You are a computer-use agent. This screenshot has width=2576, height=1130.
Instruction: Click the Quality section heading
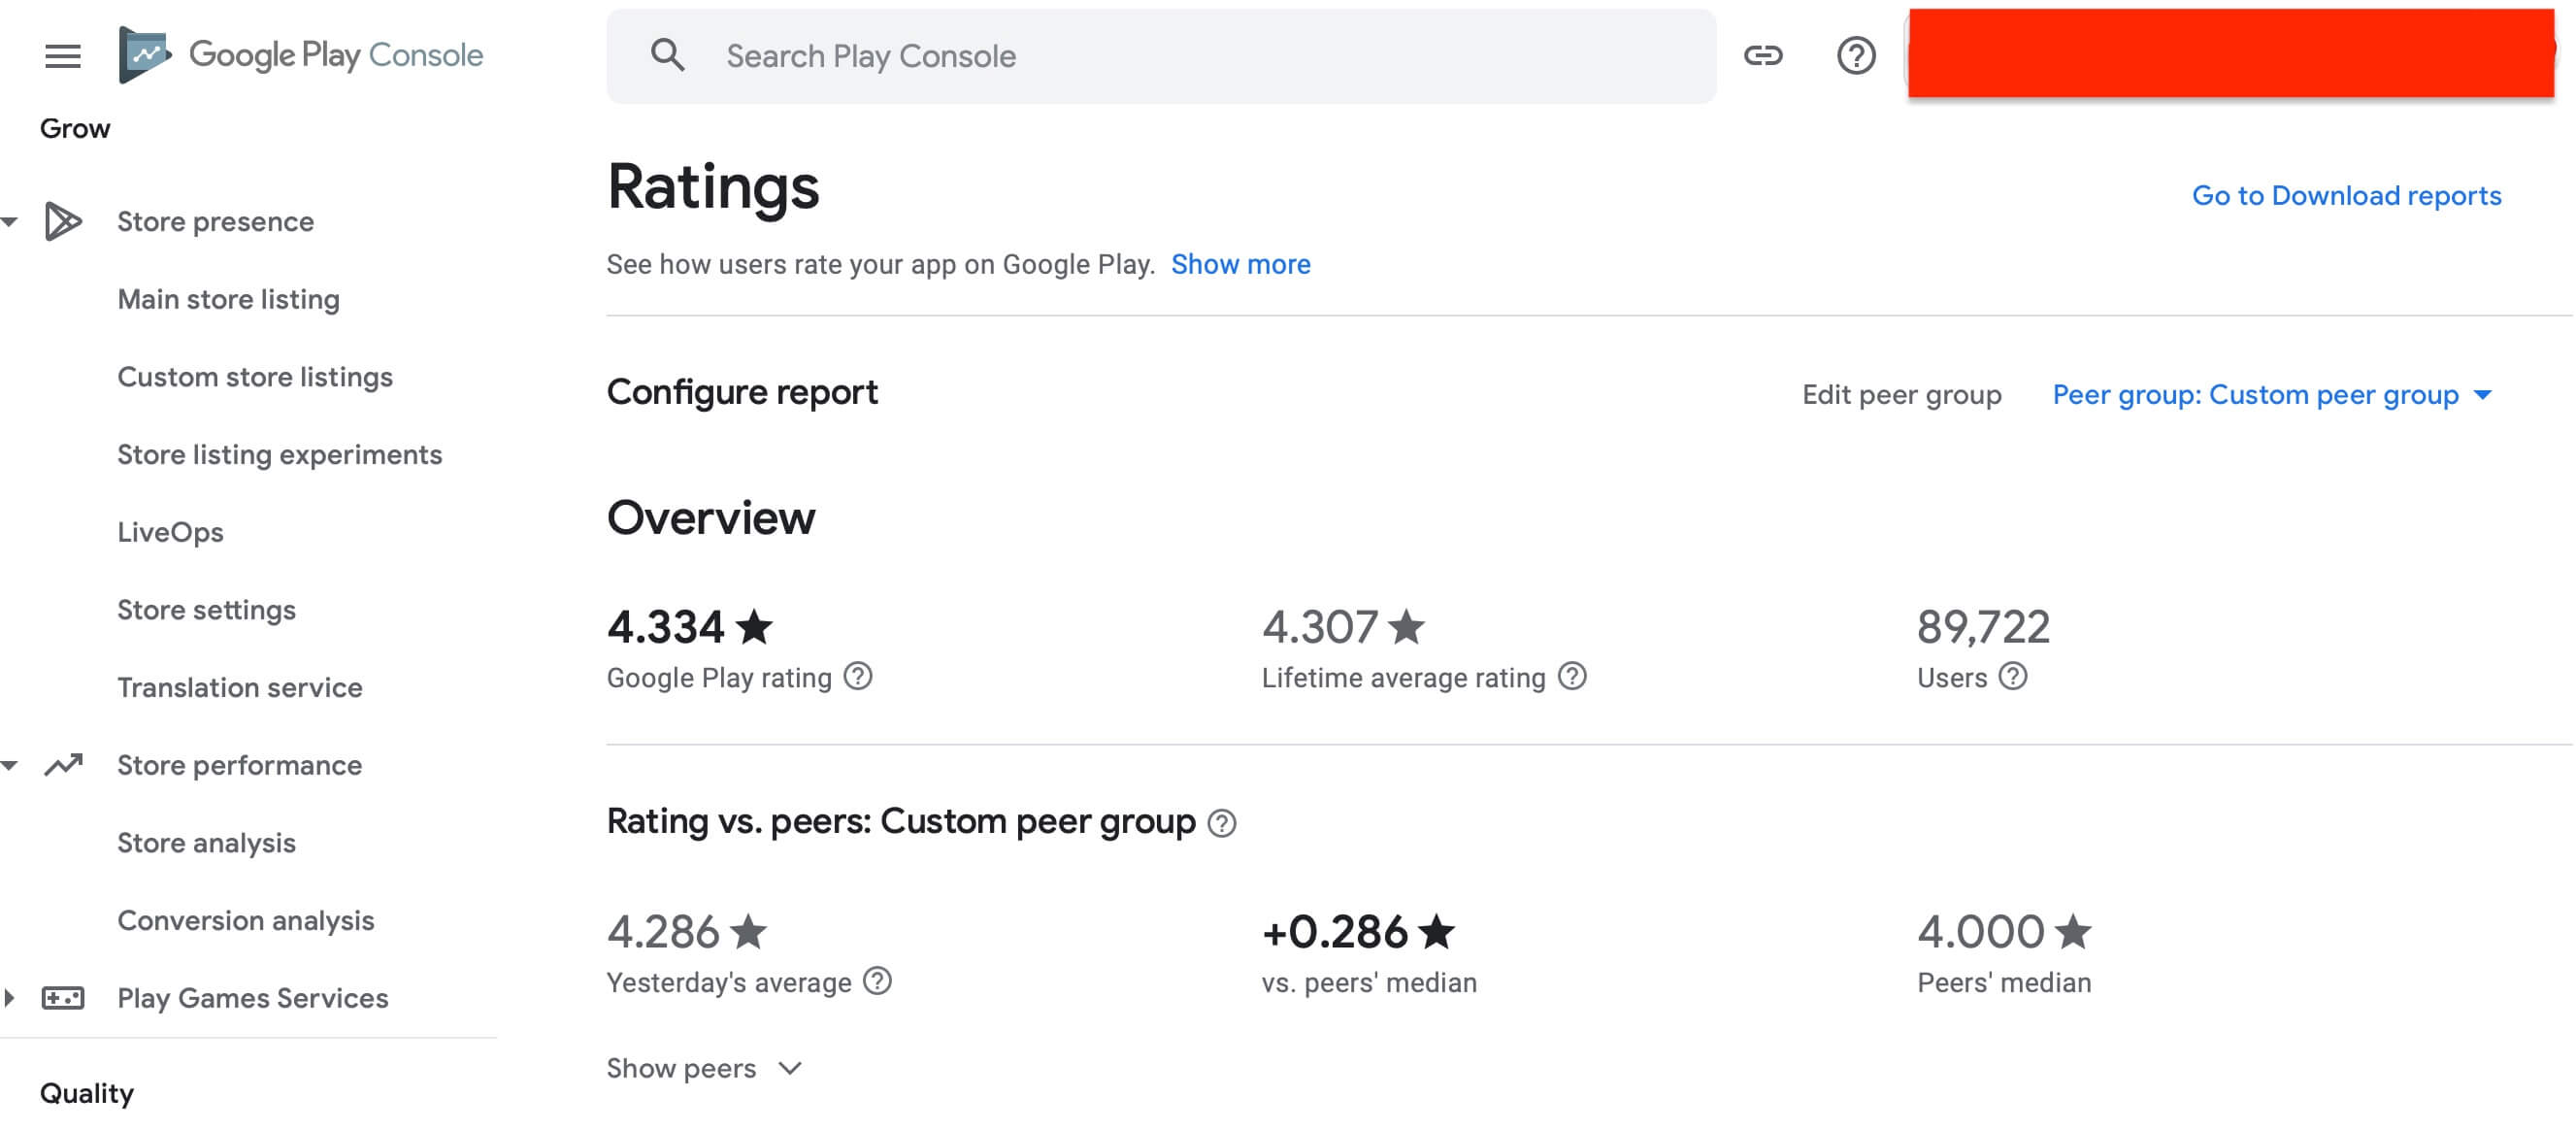point(87,1093)
